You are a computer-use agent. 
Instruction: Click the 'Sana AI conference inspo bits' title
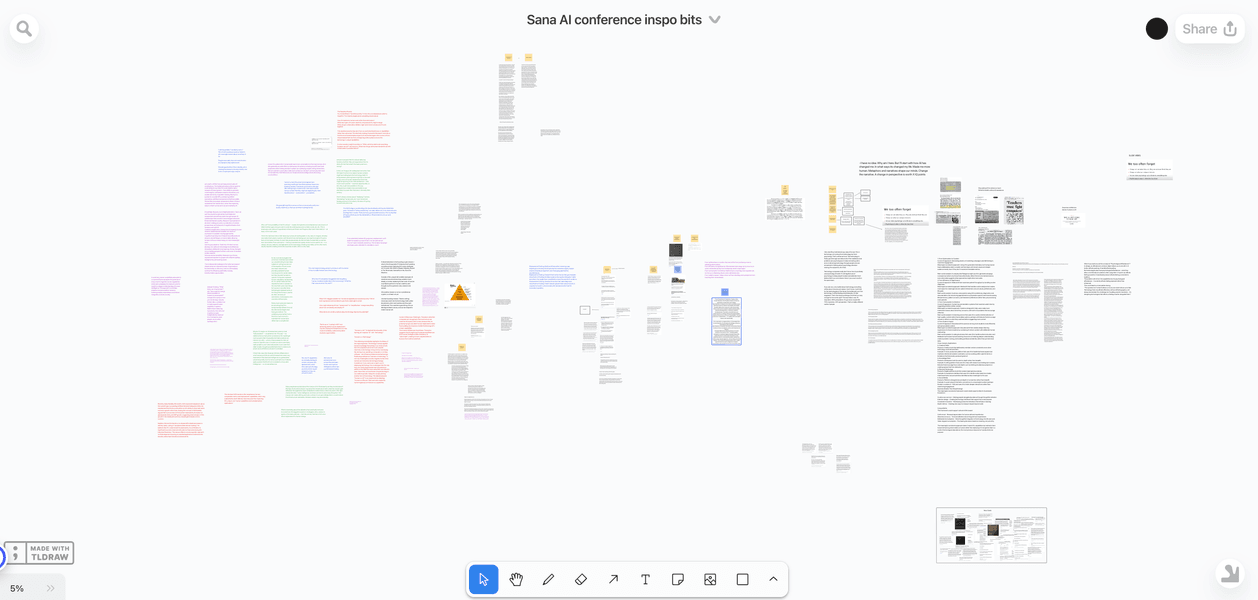pyautogui.click(x=614, y=20)
